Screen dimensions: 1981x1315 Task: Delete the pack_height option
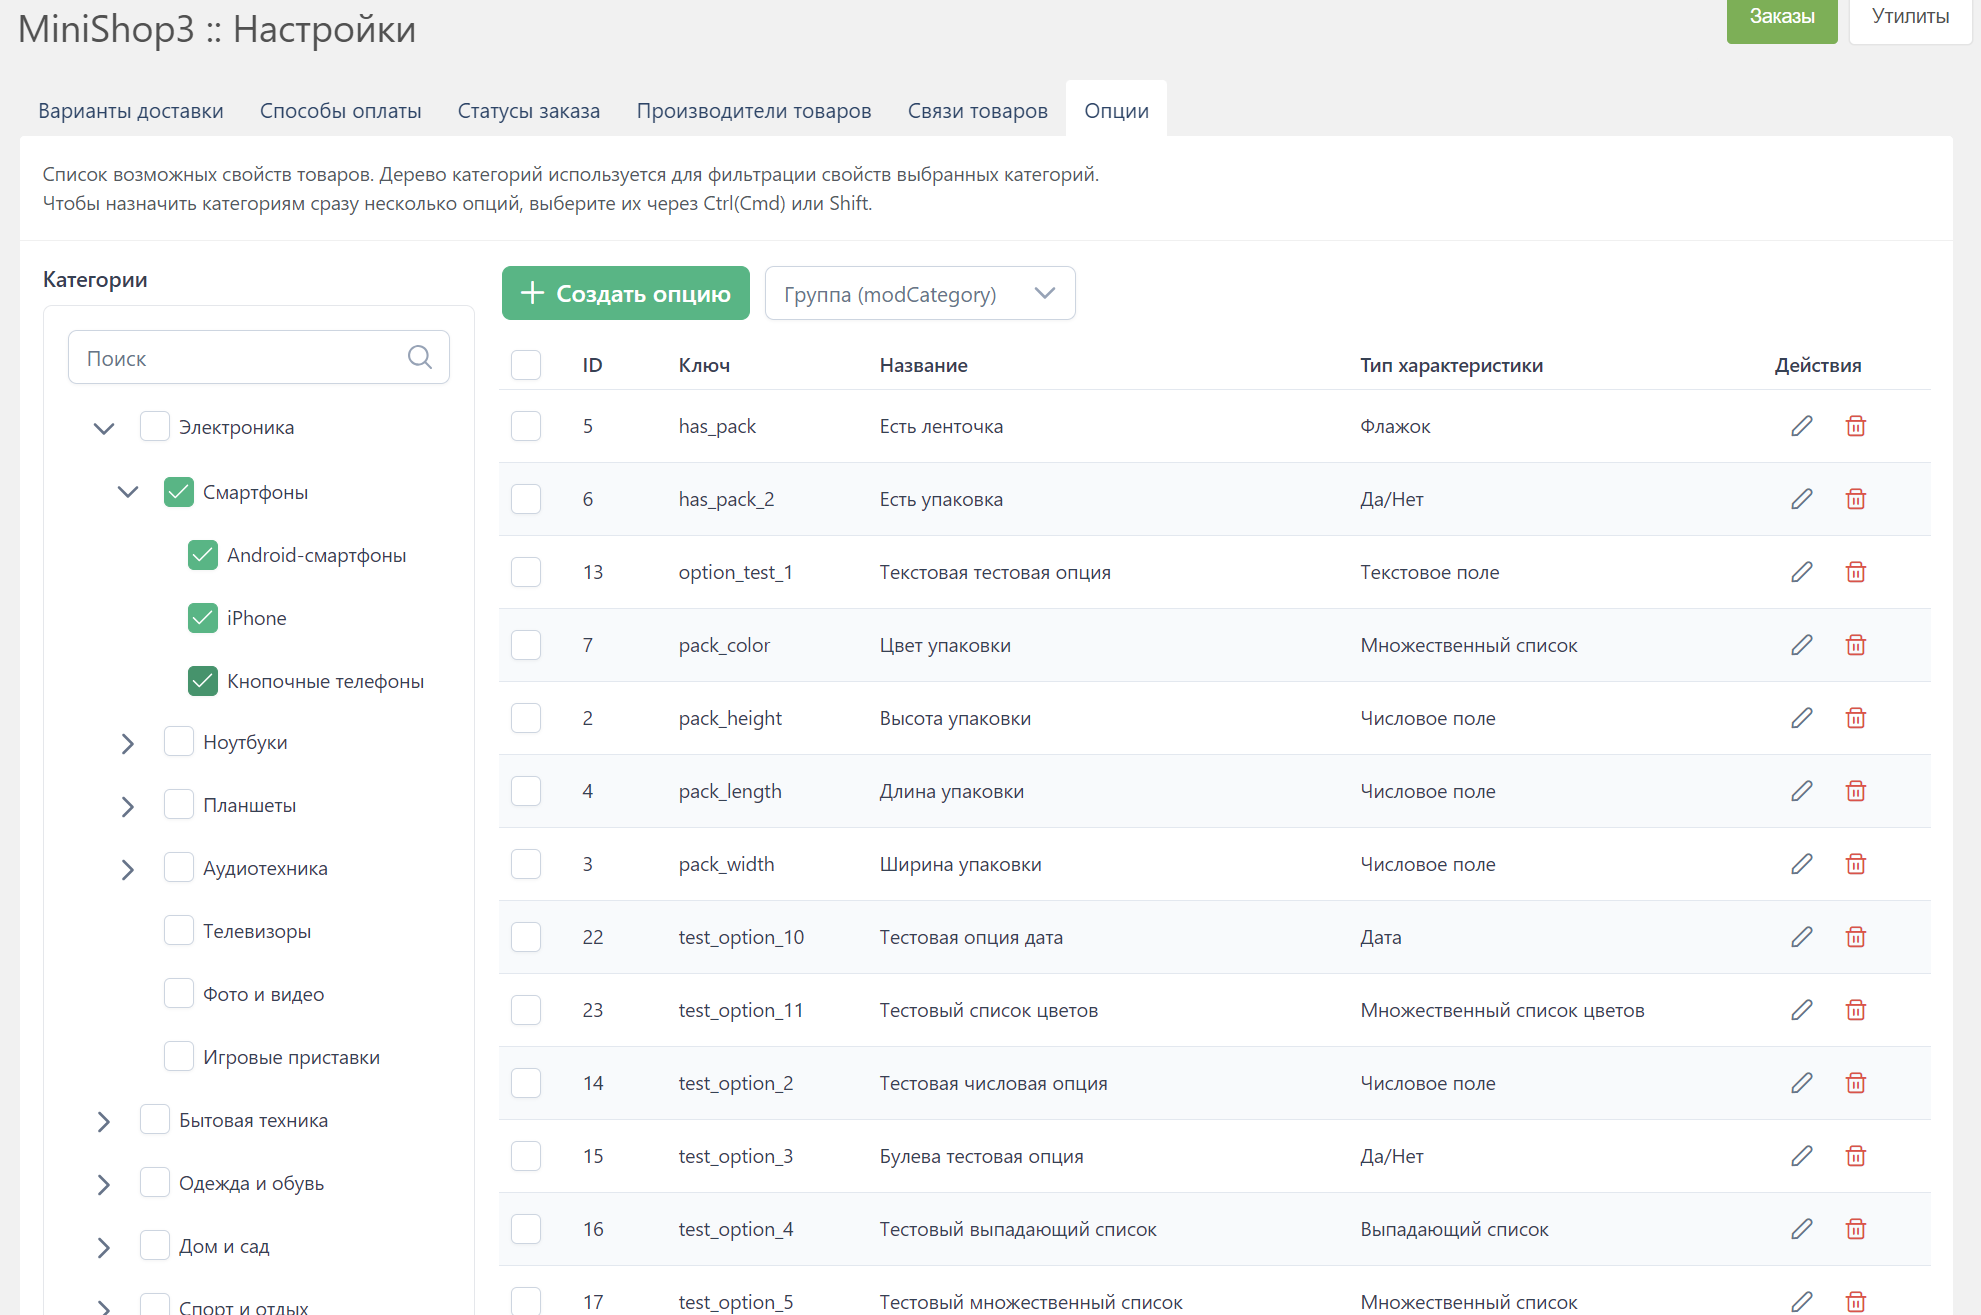1855,718
